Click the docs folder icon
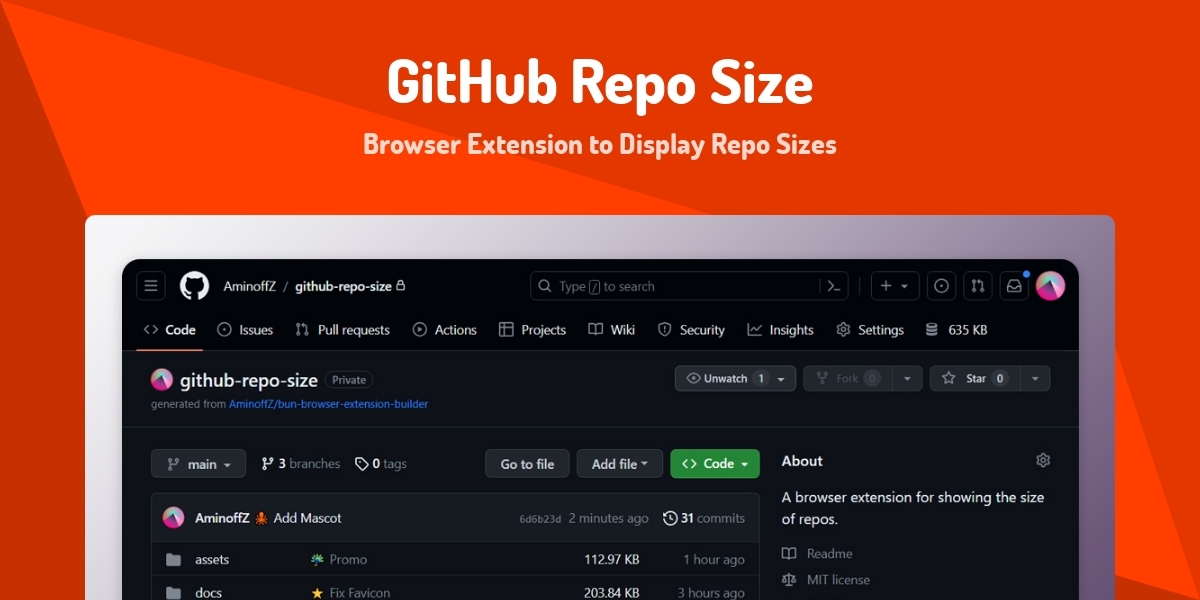Viewport: 1200px width, 600px height. 174,592
